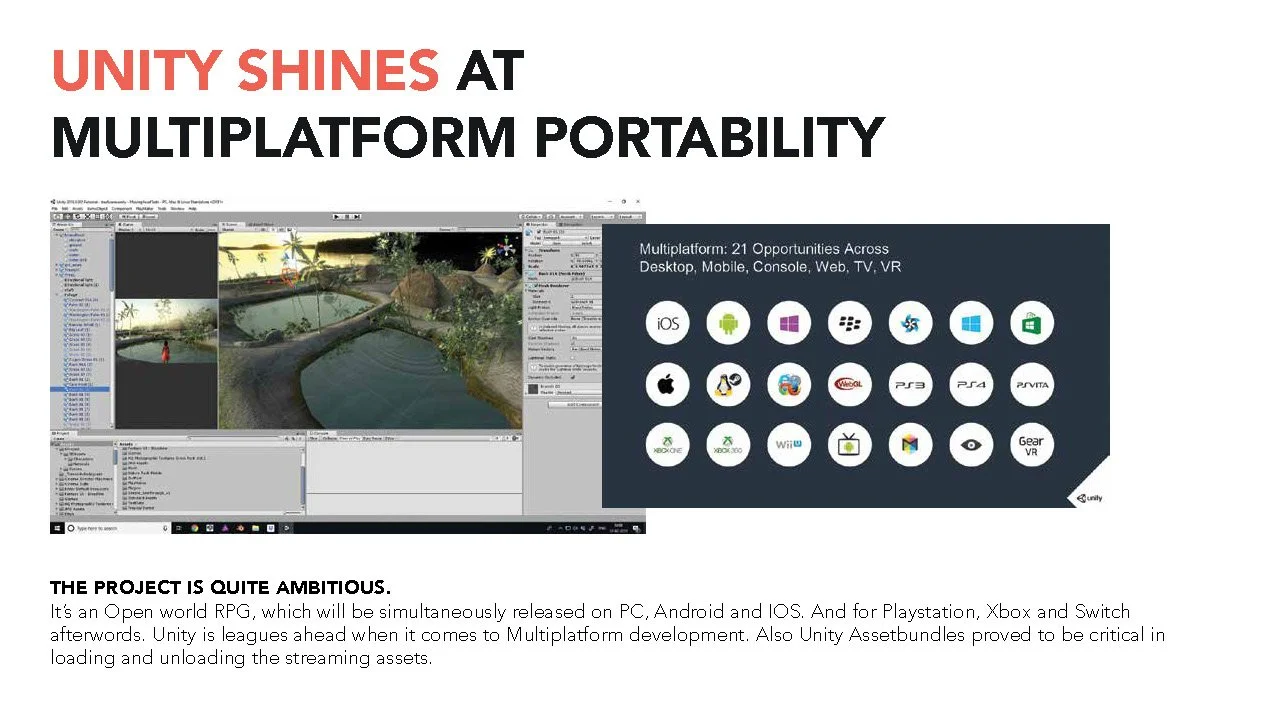1280x720 pixels.
Task: Click the Xbox One platform icon
Action: tap(668, 445)
